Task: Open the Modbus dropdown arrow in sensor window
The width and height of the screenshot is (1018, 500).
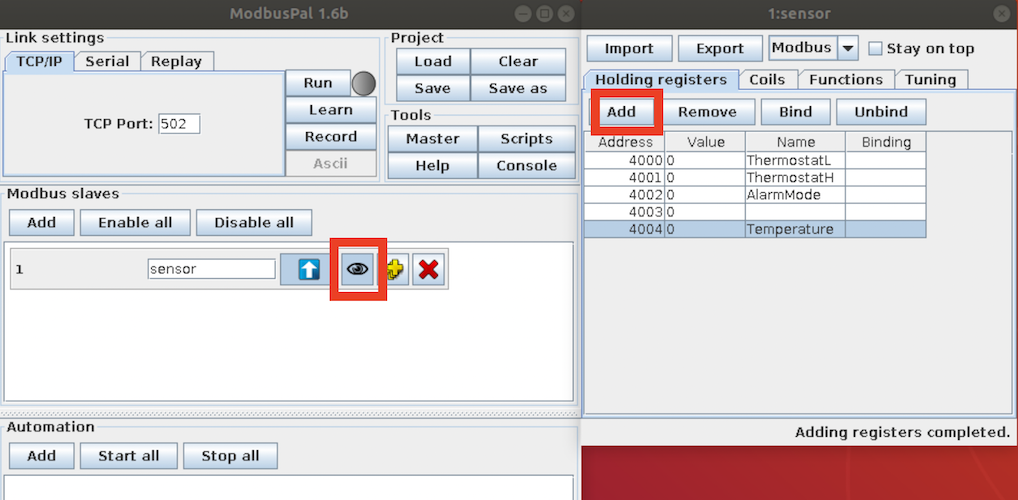Action: 847,48
